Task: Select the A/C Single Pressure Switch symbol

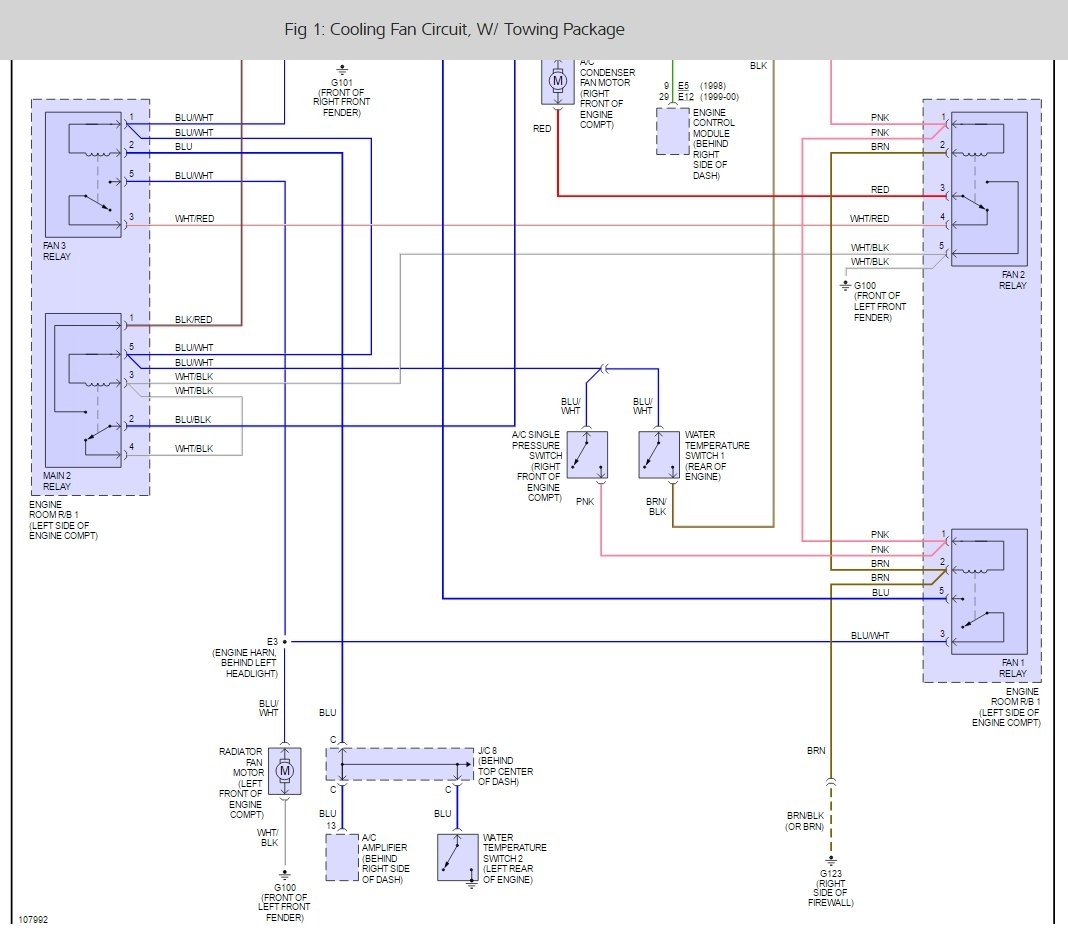Action: [x=586, y=454]
